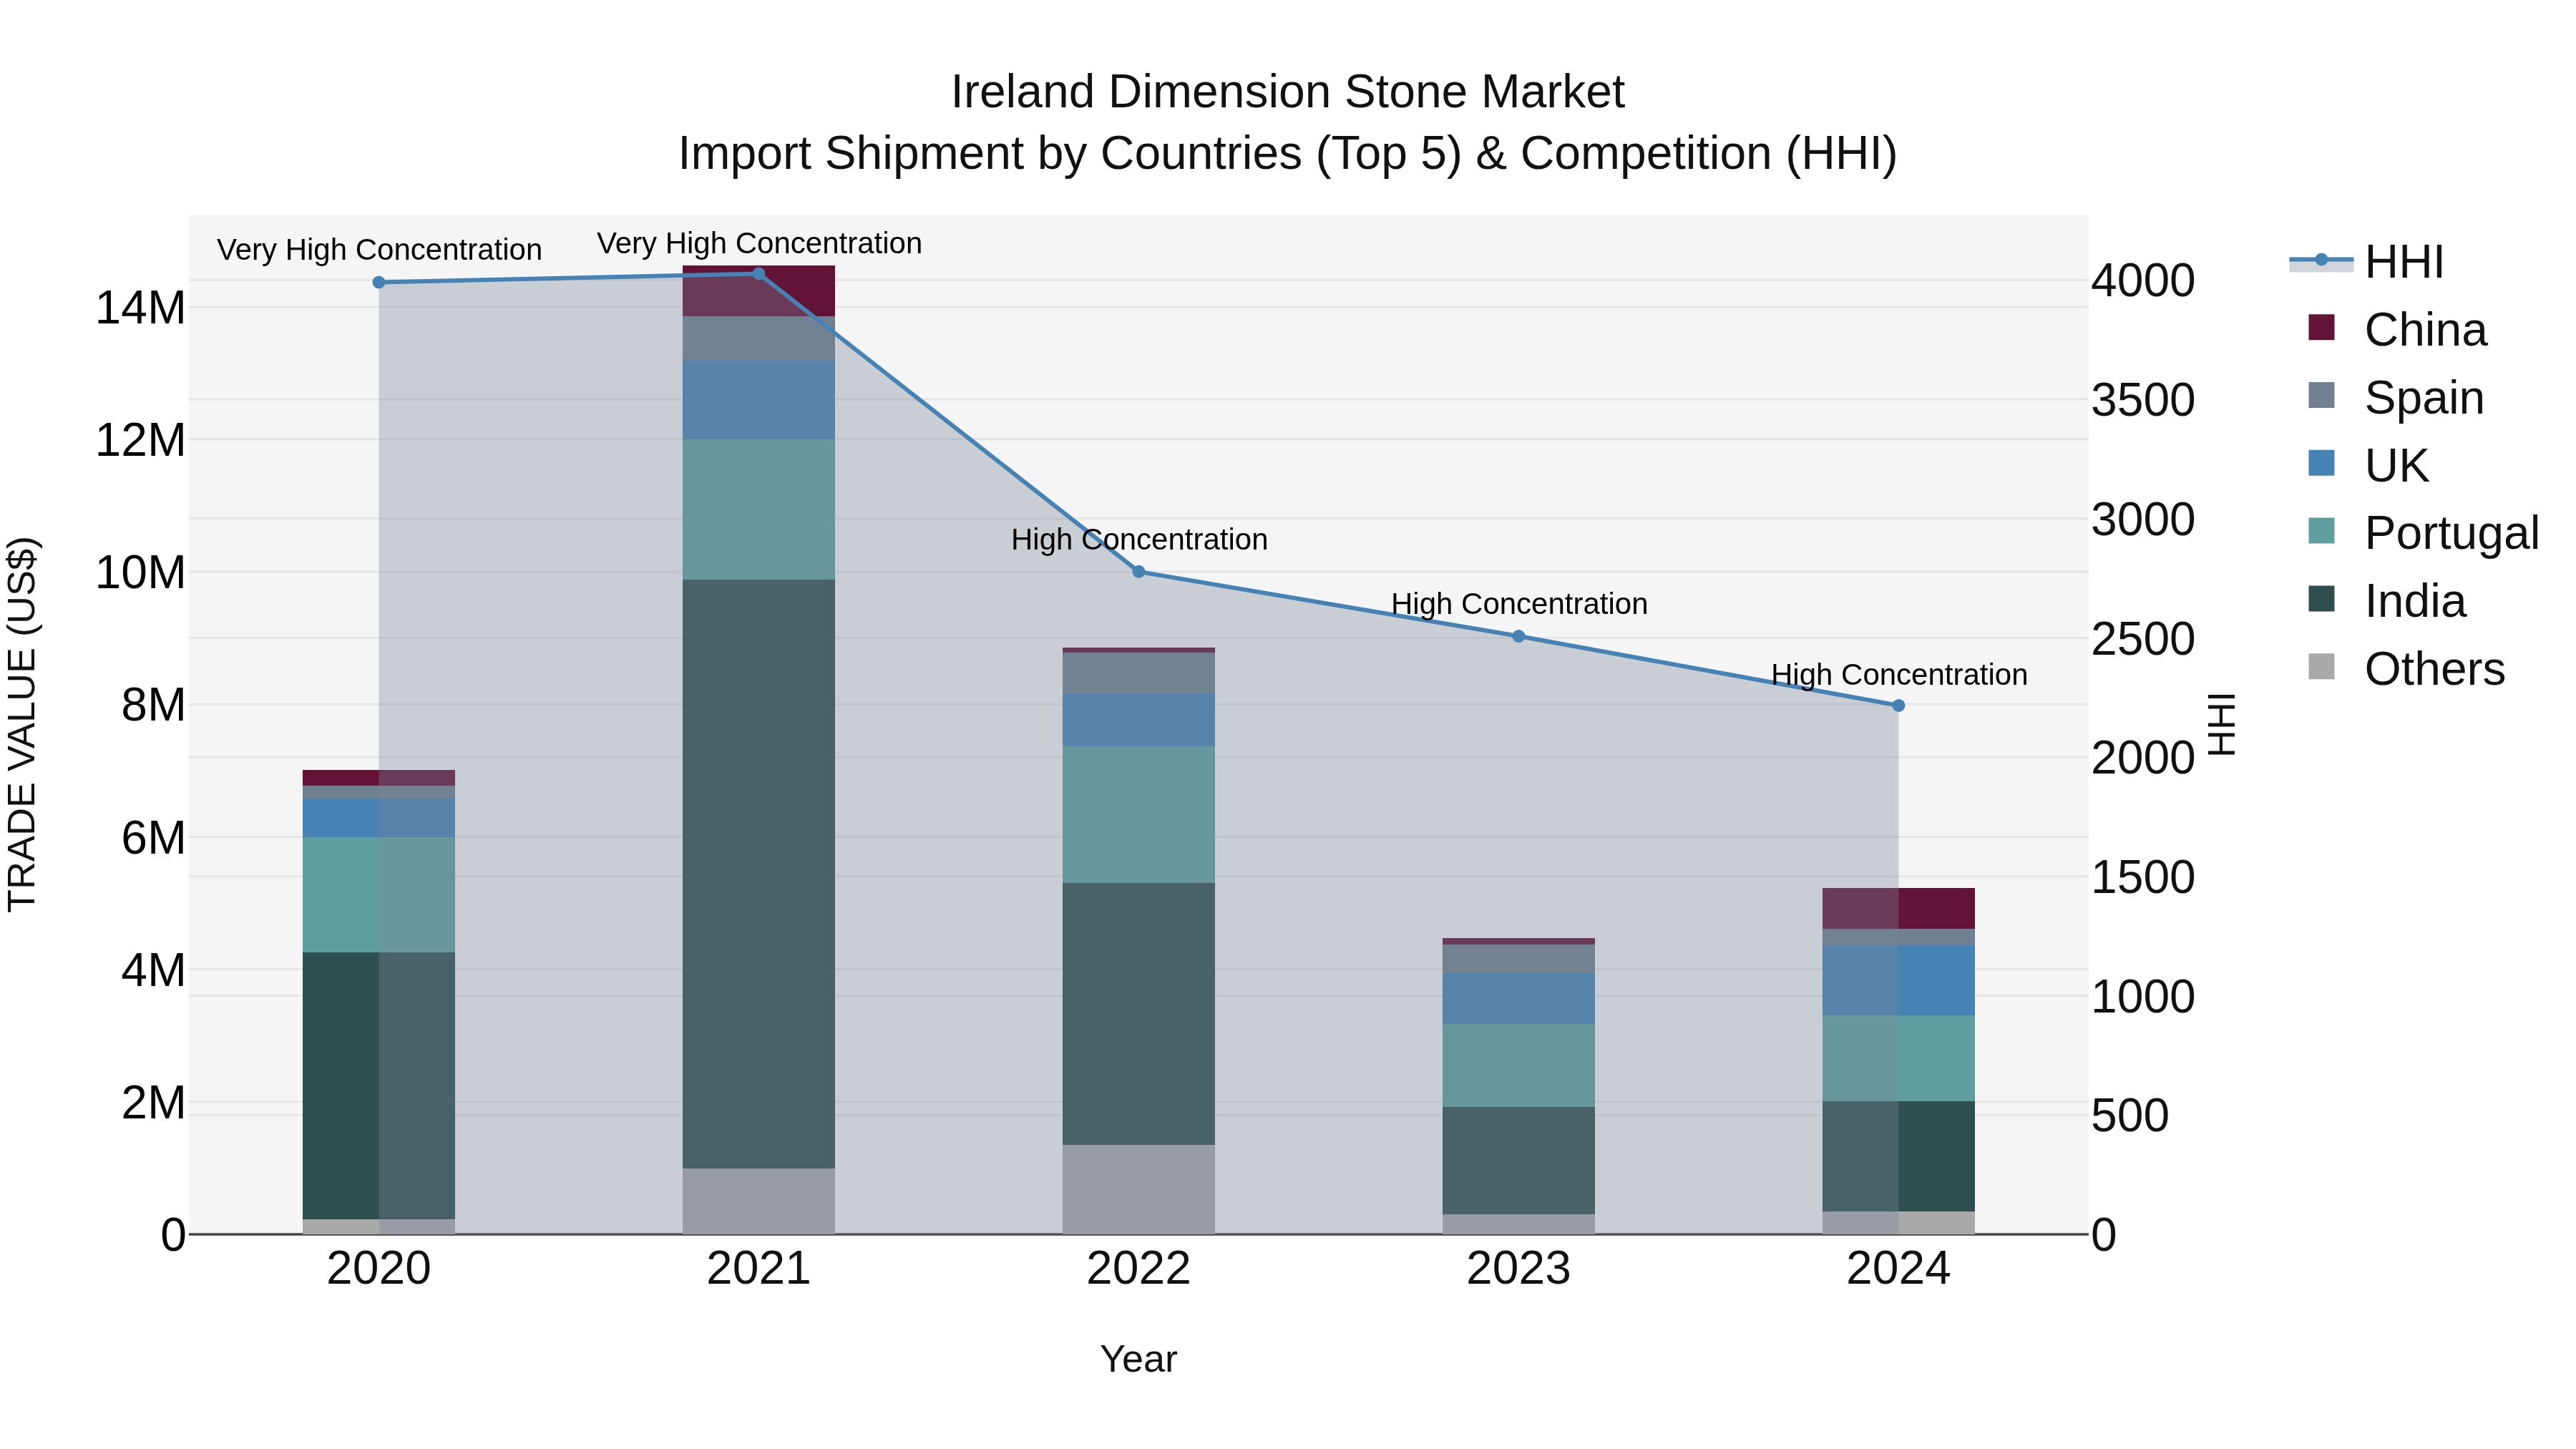Select the UK segment of the 2023 bar
This screenshot has width=2576, height=1449.
(x=1518, y=999)
